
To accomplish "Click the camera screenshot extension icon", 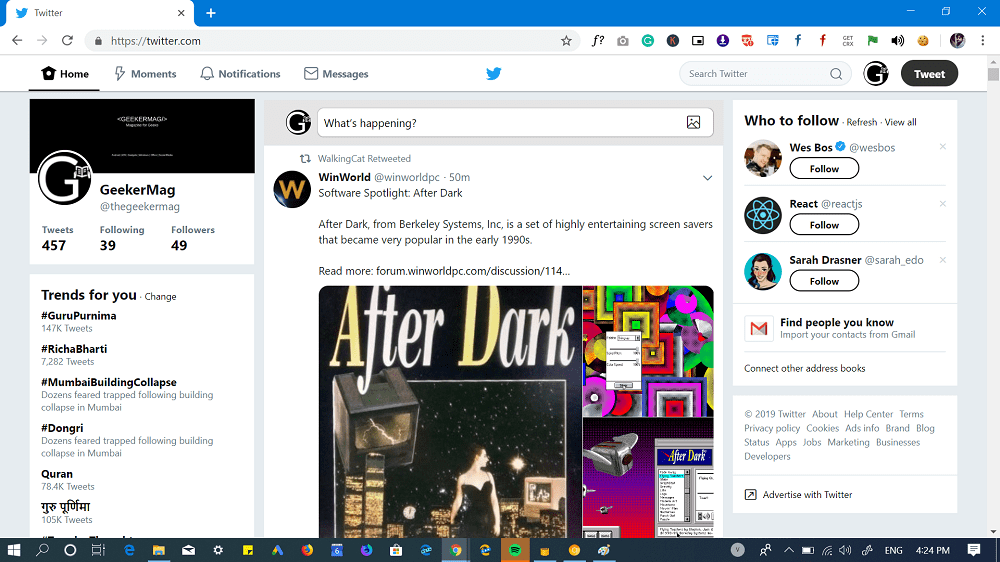I will pos(622,41).
